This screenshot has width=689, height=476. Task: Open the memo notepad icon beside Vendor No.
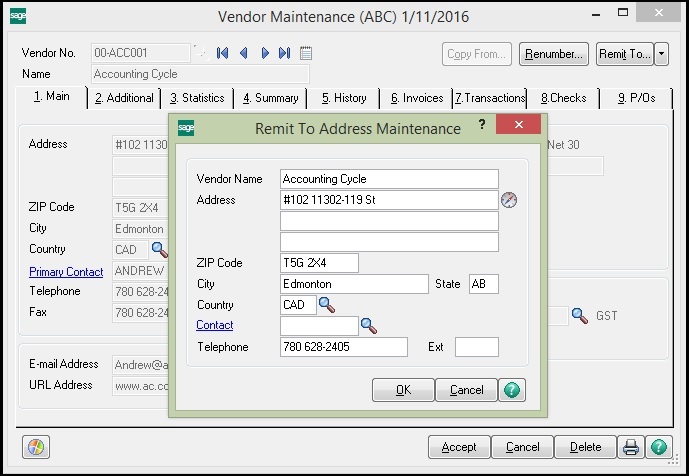(306, 53)
